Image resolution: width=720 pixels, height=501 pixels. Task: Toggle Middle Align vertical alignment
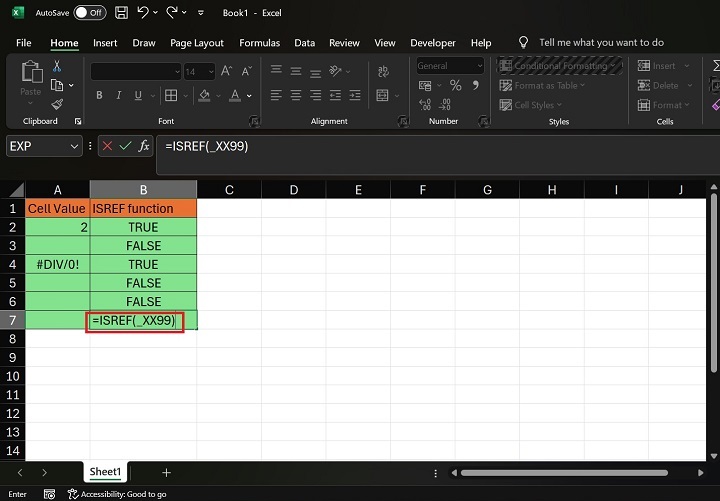[296, 71]
